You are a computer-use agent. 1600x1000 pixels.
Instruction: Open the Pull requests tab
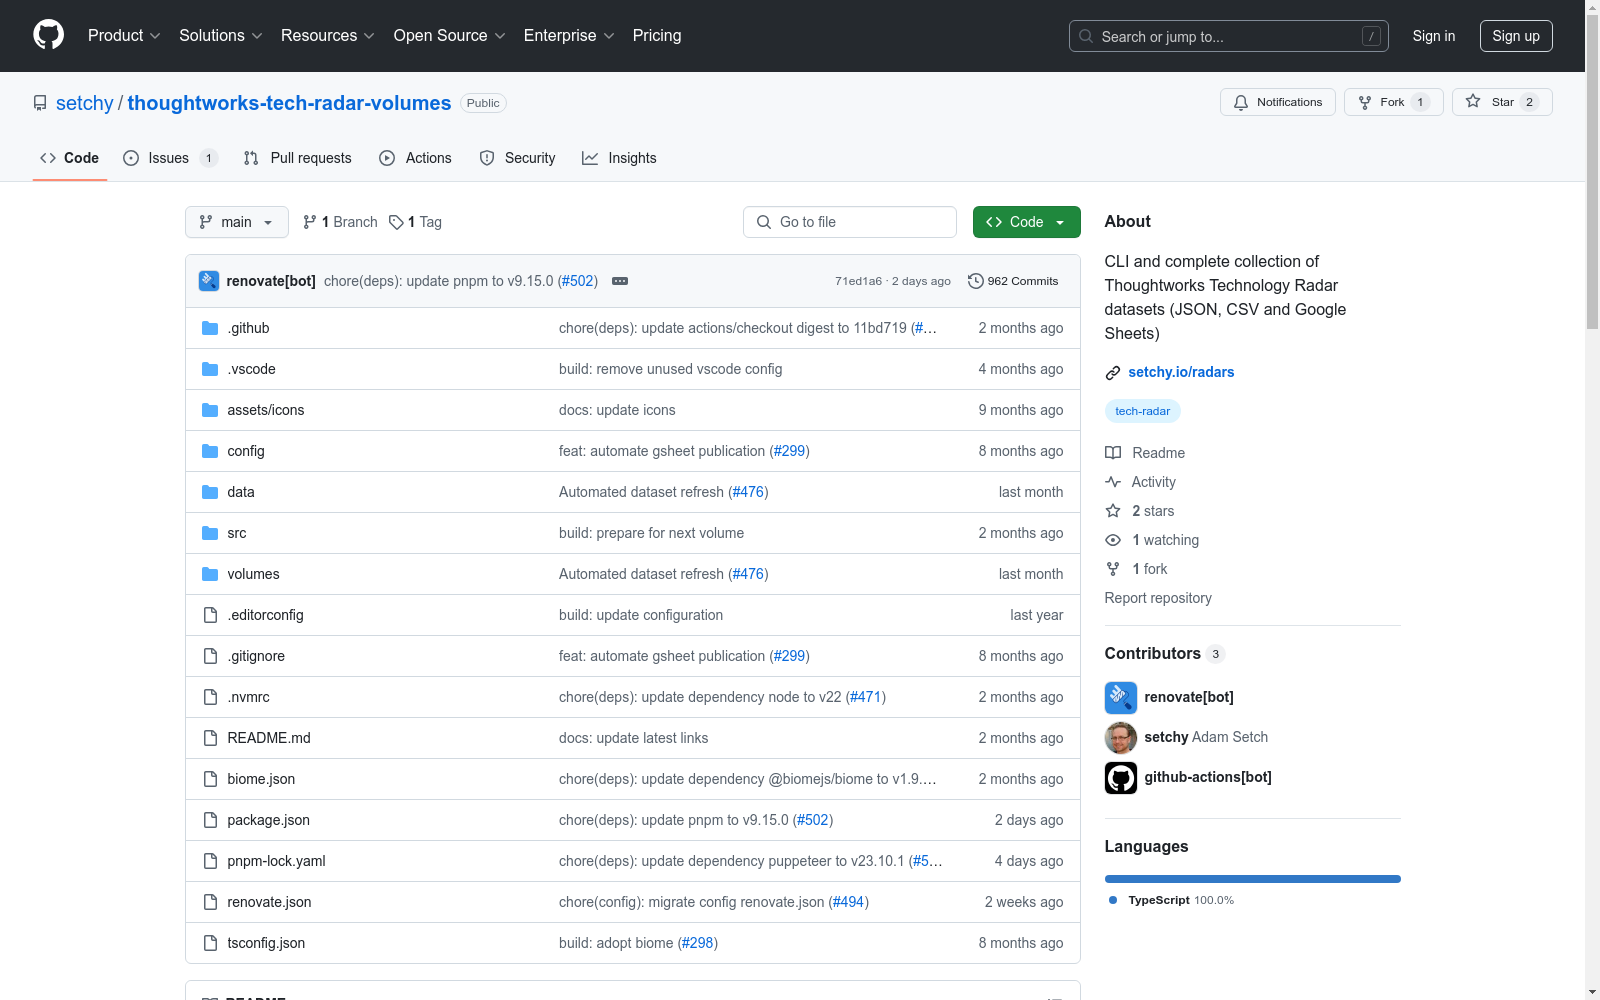click(x=298, y=158)
